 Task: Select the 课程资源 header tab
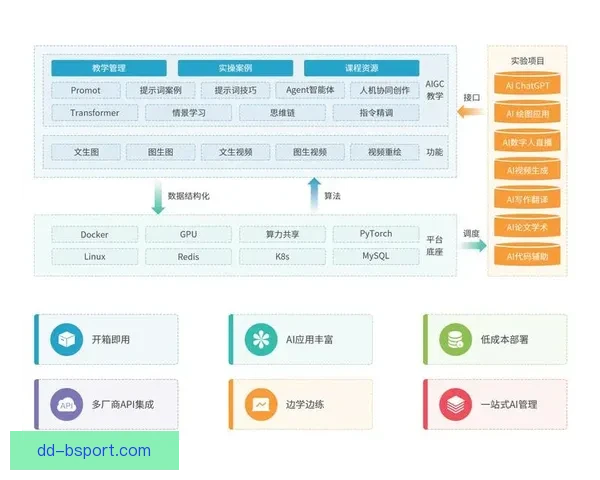click(x=362, y=68)
